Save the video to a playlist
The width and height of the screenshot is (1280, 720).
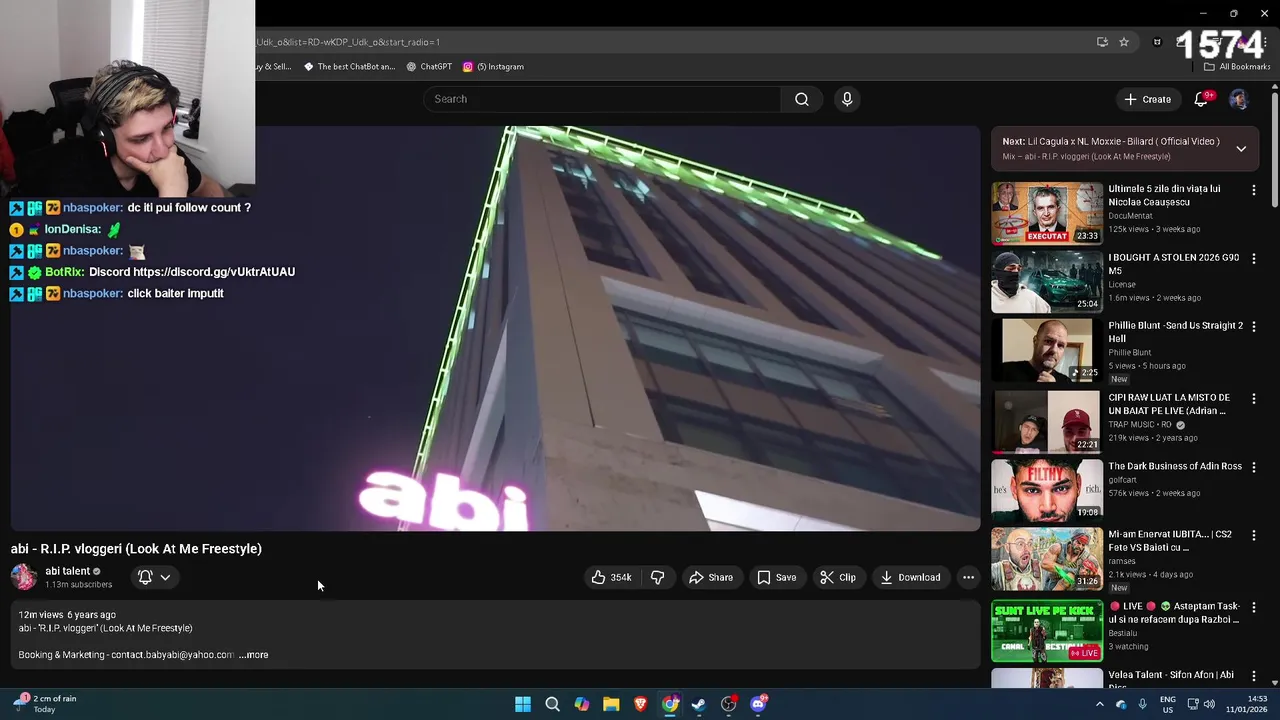(777, 577)
